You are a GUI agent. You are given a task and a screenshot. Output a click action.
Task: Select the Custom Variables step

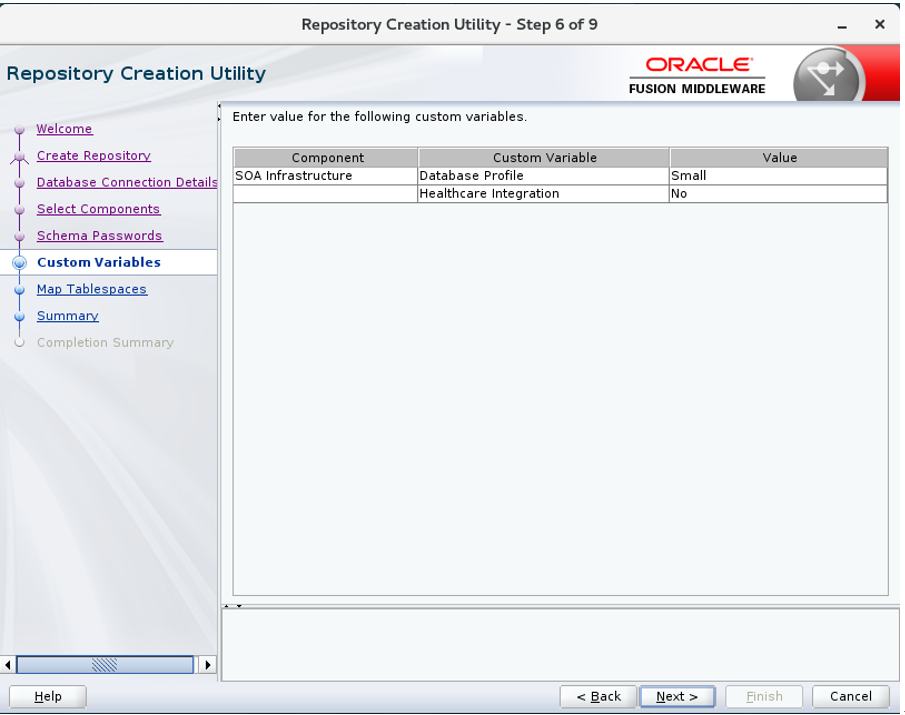pos(99,262)
